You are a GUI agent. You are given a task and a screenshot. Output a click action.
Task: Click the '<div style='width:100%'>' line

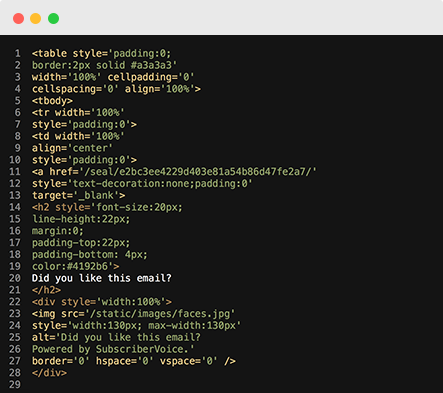[102, 302]
